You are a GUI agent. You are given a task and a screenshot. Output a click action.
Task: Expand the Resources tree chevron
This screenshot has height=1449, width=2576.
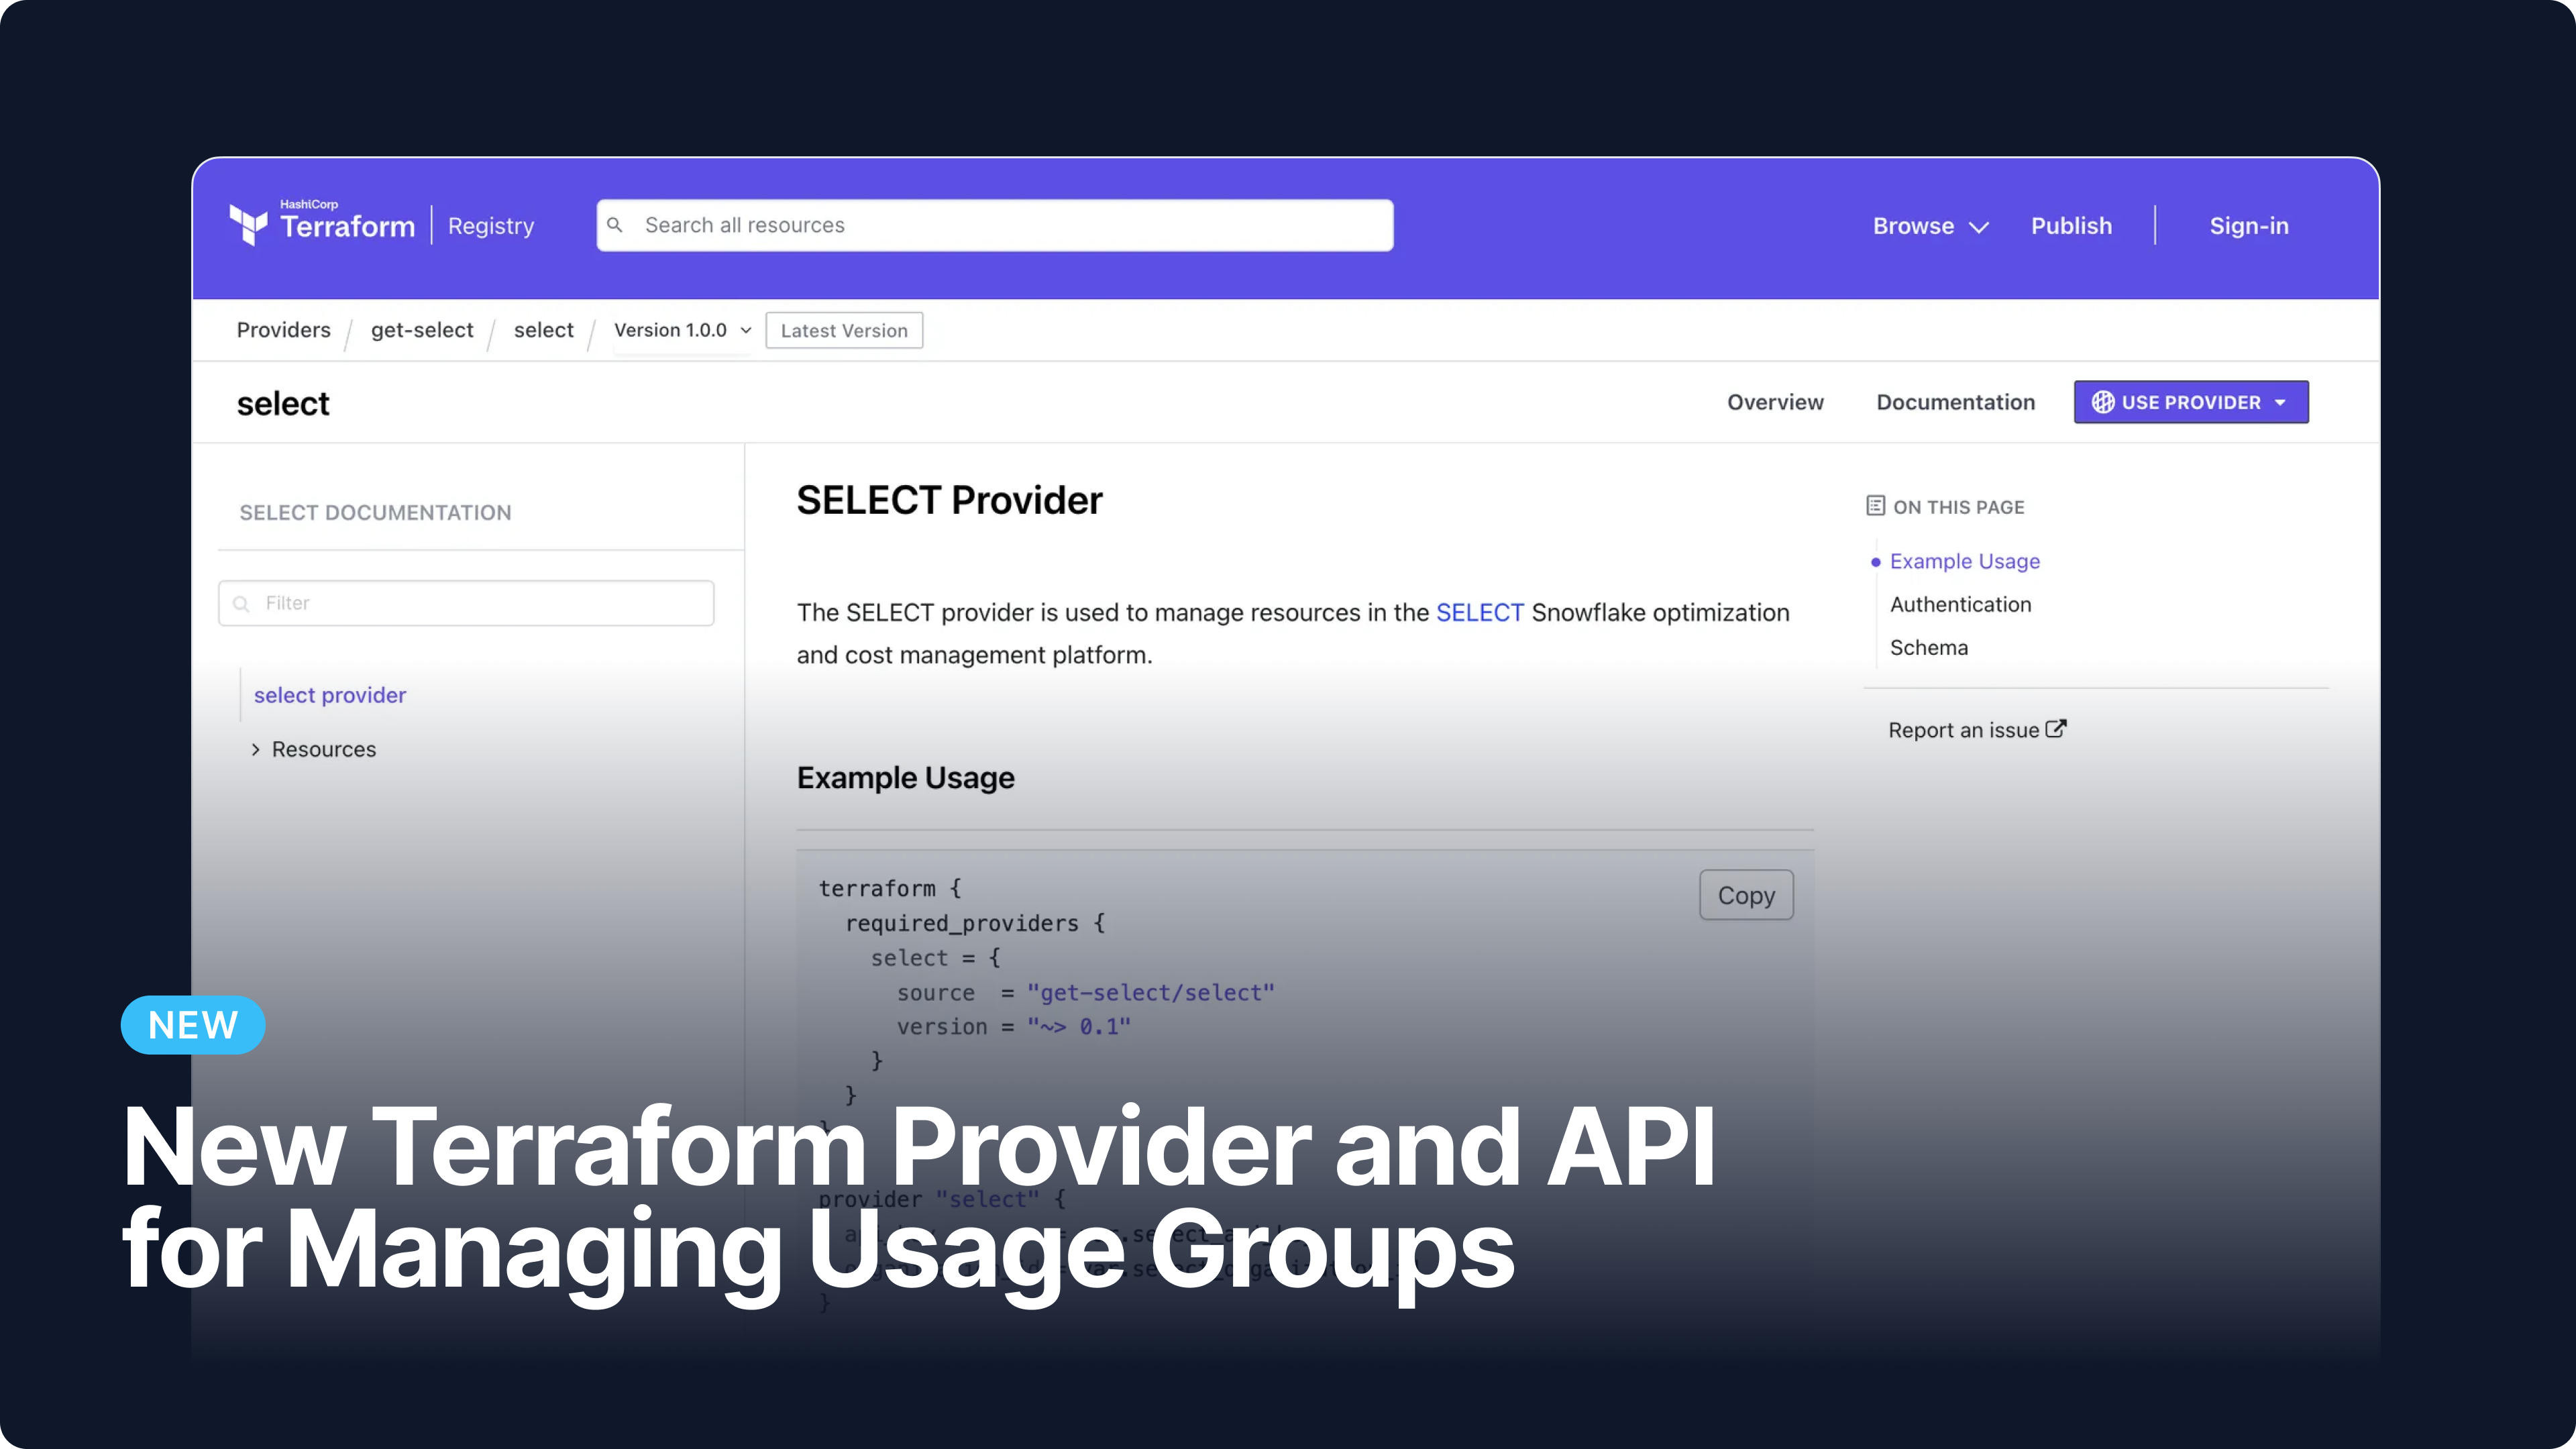tap(256, 749)
